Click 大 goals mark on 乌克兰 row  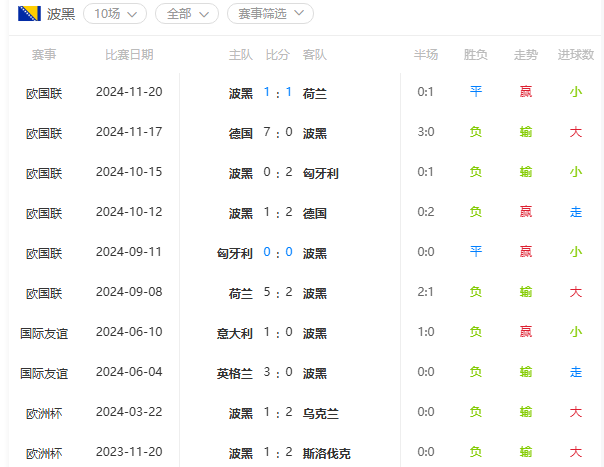575,412
